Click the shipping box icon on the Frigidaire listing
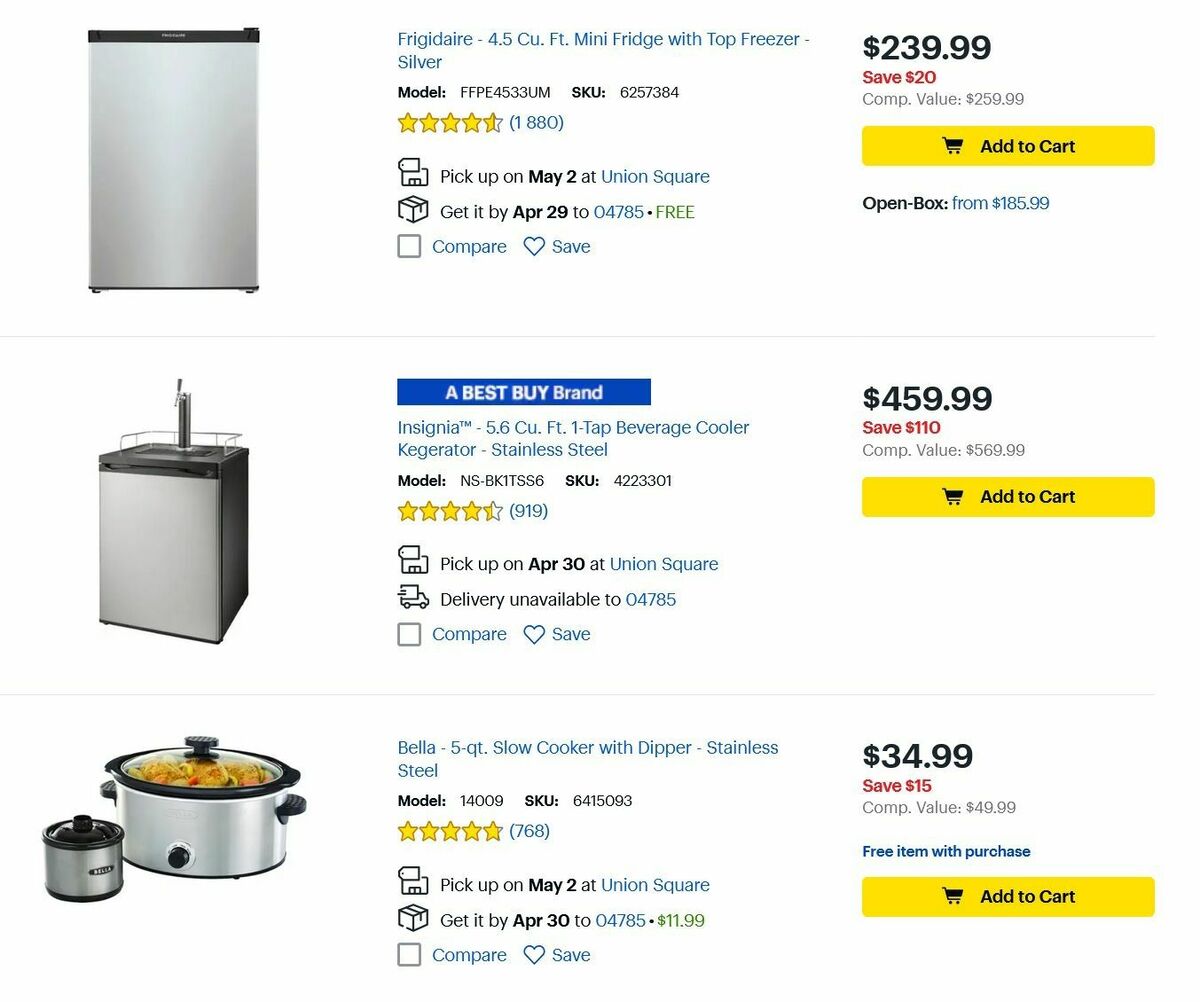Image resolution: width=1200 pixels, height=1002 pixels. (x=413, y=209)
